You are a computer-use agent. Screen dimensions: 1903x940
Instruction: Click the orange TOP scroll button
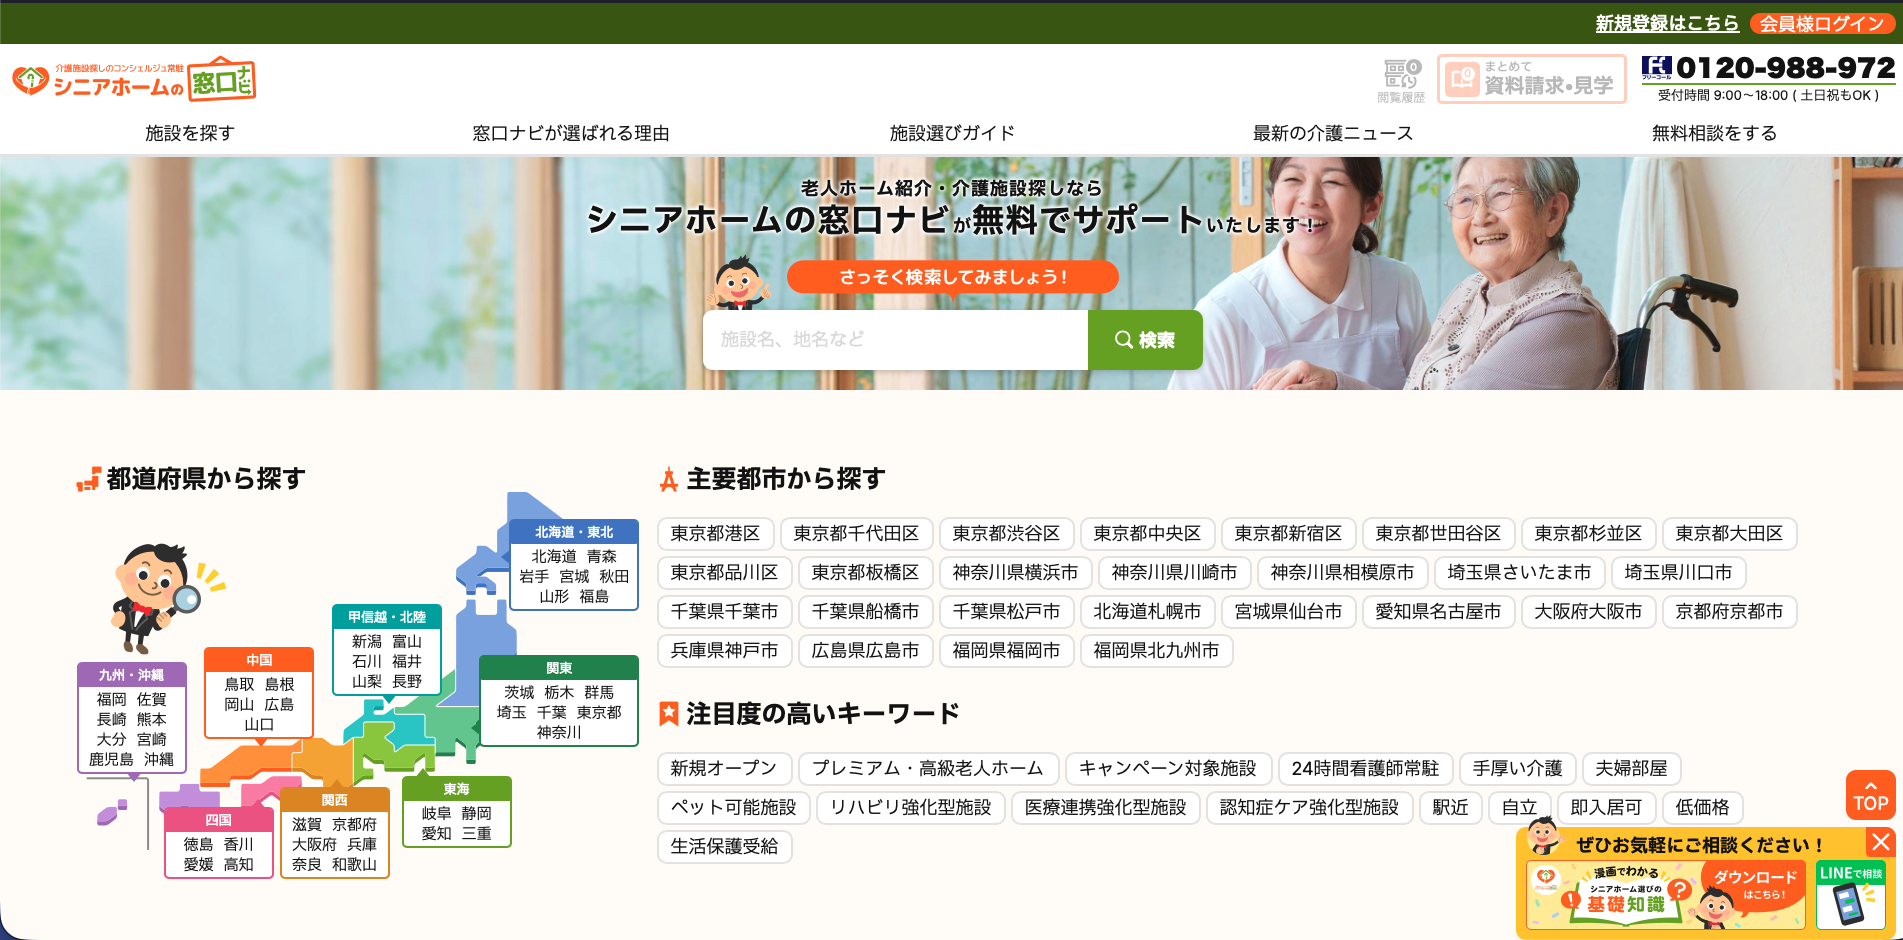click(x=1870, y=795)
